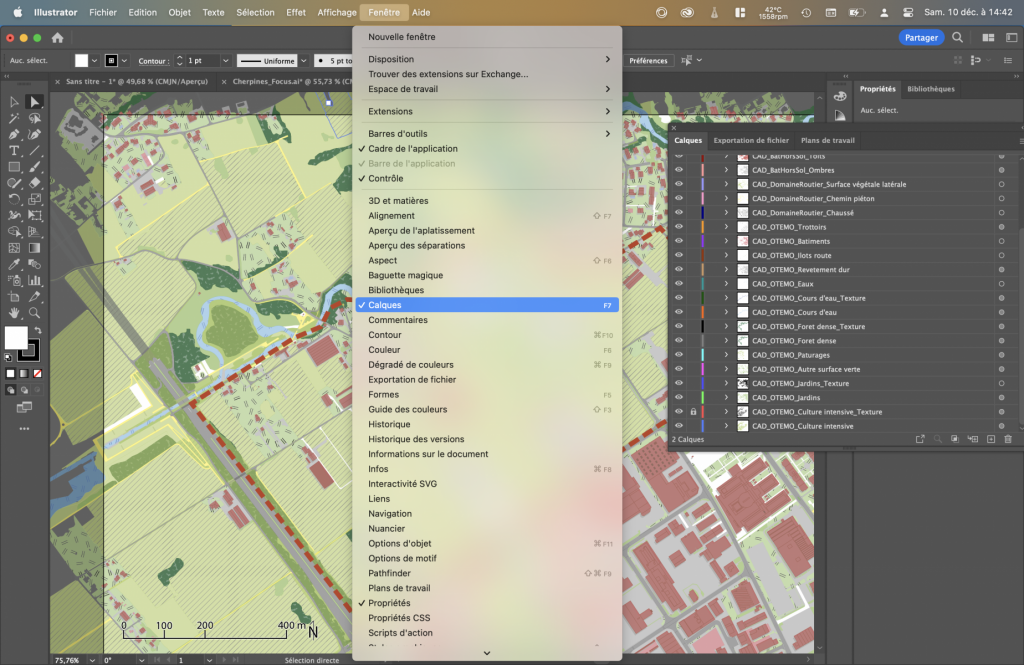Hide the CAD_OTEMO_Batiments layer

[x=679, y=241]
